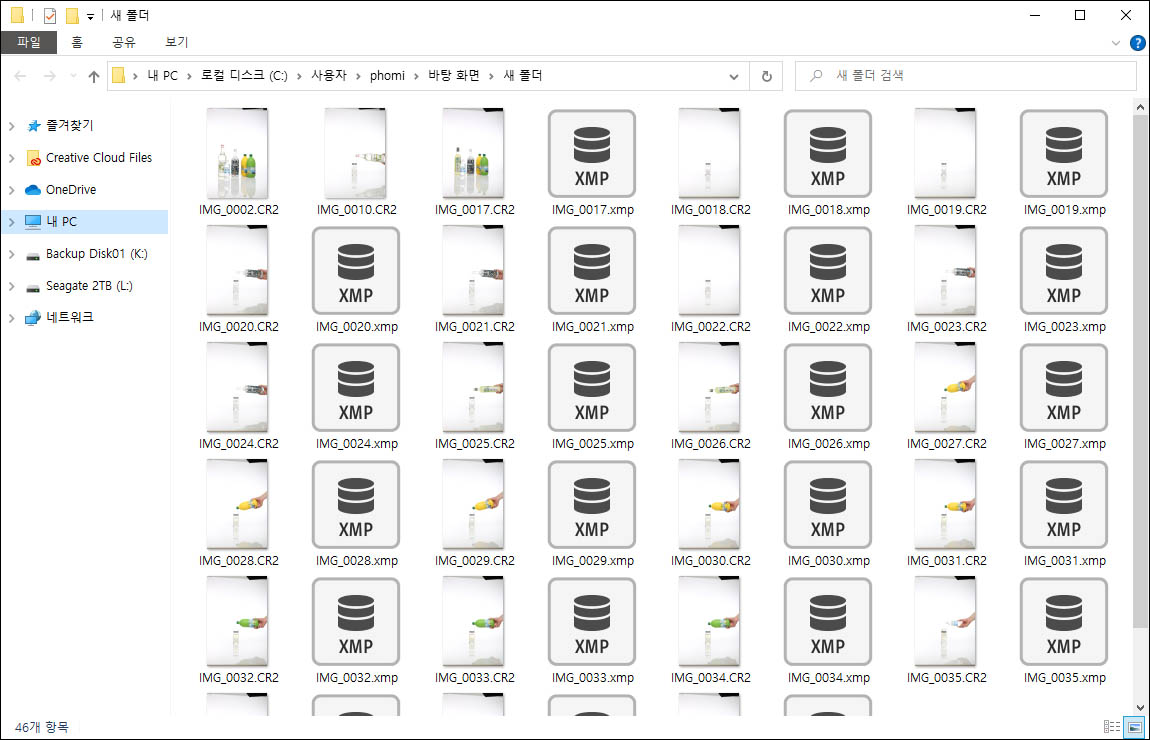The width and height of the screenshot is (1150, 740).
Task: Click the scrollbar down arrow
Action: click(1140, 708)
